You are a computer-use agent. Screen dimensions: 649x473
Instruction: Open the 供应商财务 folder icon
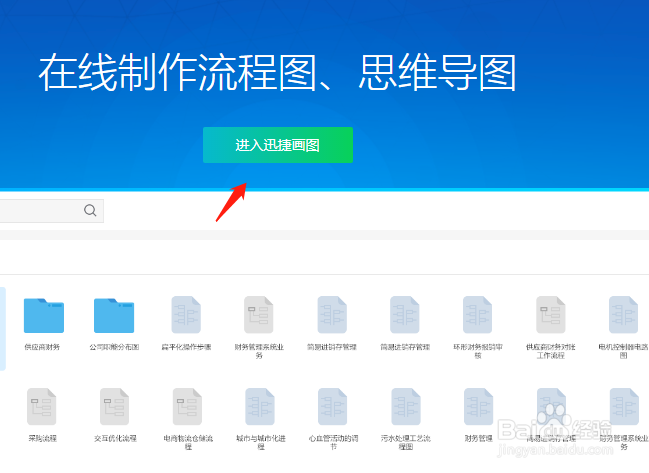coord(44,315)
